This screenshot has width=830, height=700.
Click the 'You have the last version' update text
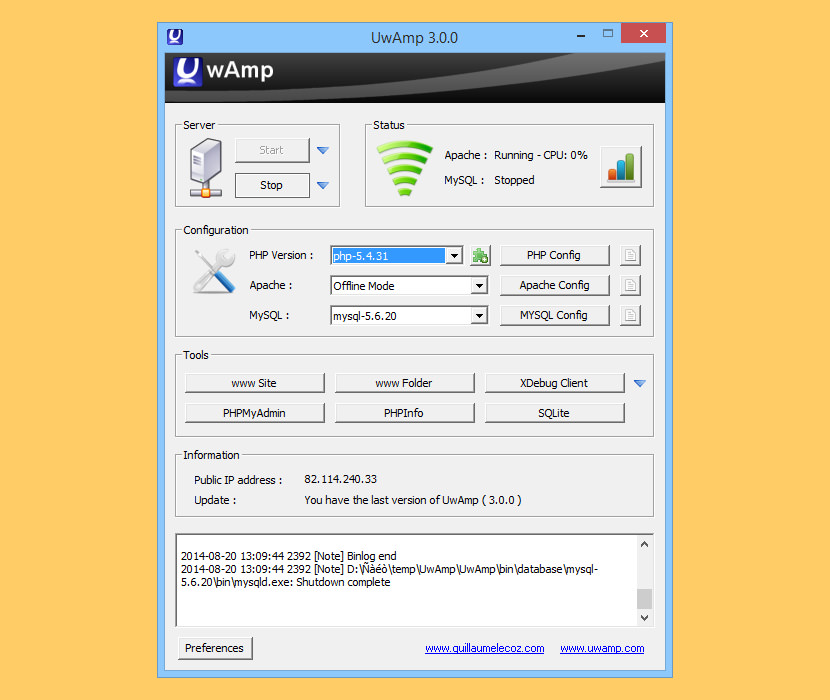point(413,500)
